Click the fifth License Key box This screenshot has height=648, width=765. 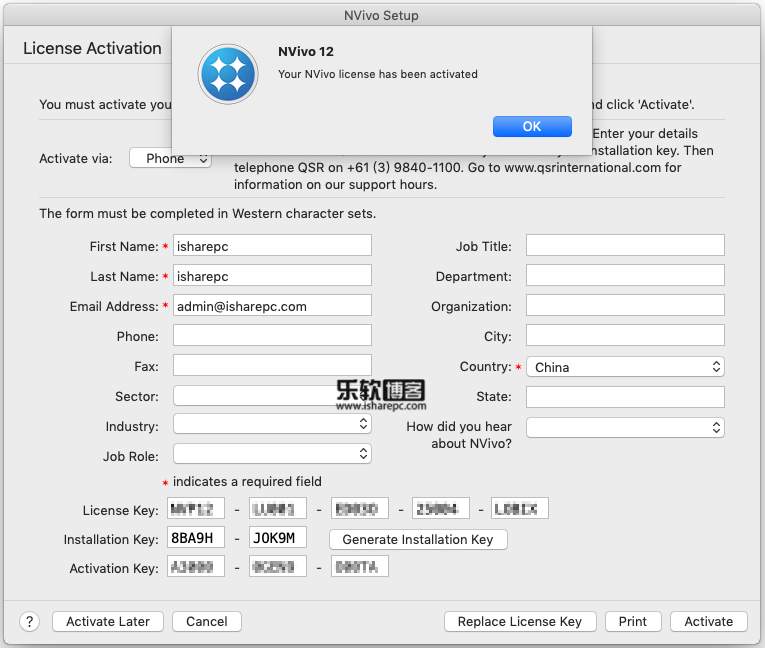point(520,508)
